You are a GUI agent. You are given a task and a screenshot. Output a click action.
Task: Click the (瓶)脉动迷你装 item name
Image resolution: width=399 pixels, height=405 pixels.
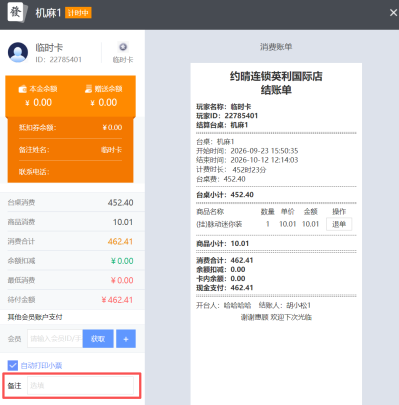click(219, 224)
